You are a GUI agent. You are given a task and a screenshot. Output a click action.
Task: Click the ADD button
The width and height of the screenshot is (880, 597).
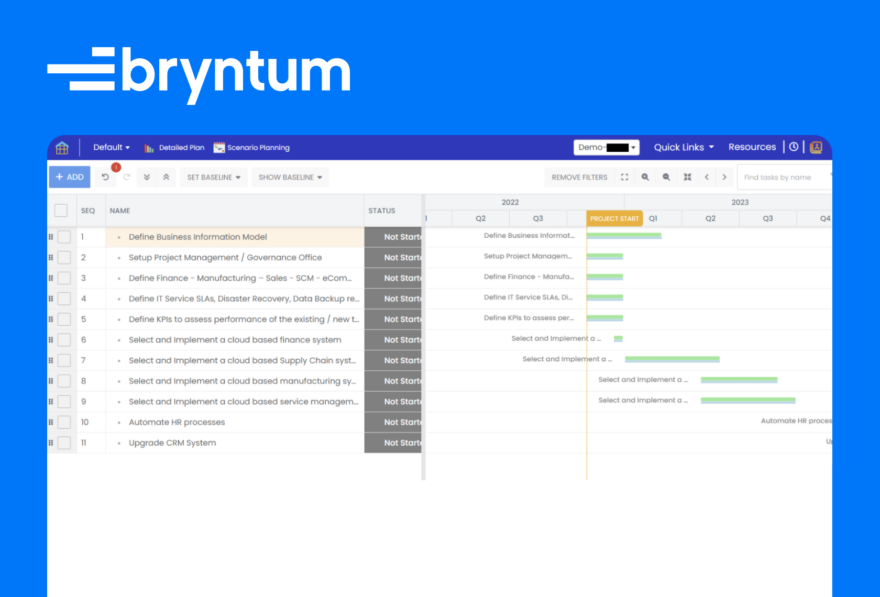(69, 177)
